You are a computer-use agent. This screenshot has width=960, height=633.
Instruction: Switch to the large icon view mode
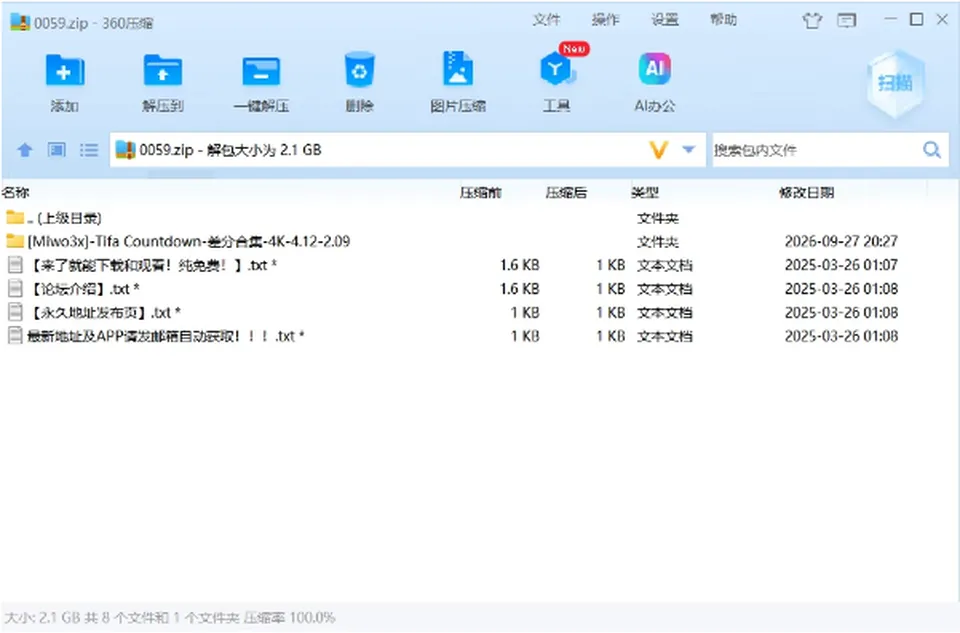[x=57, y=149]
